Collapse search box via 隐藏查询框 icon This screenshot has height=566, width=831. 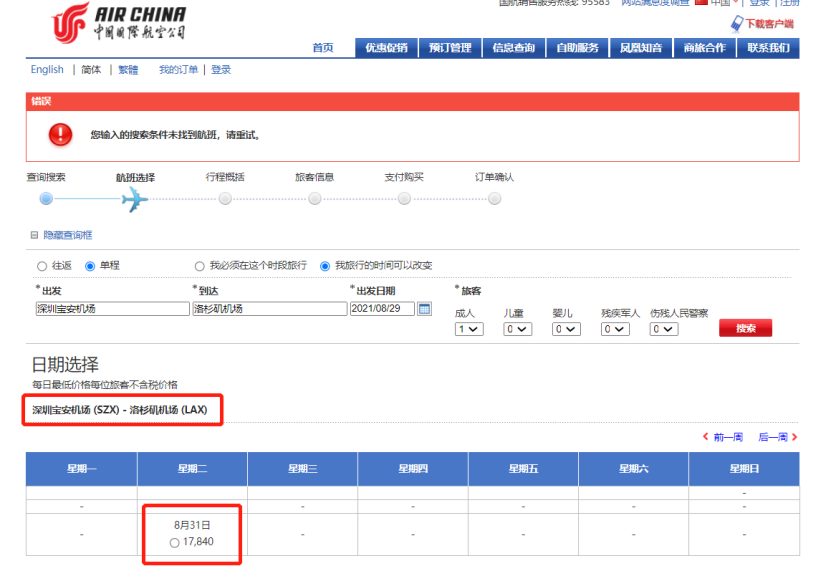click(35, 235)
